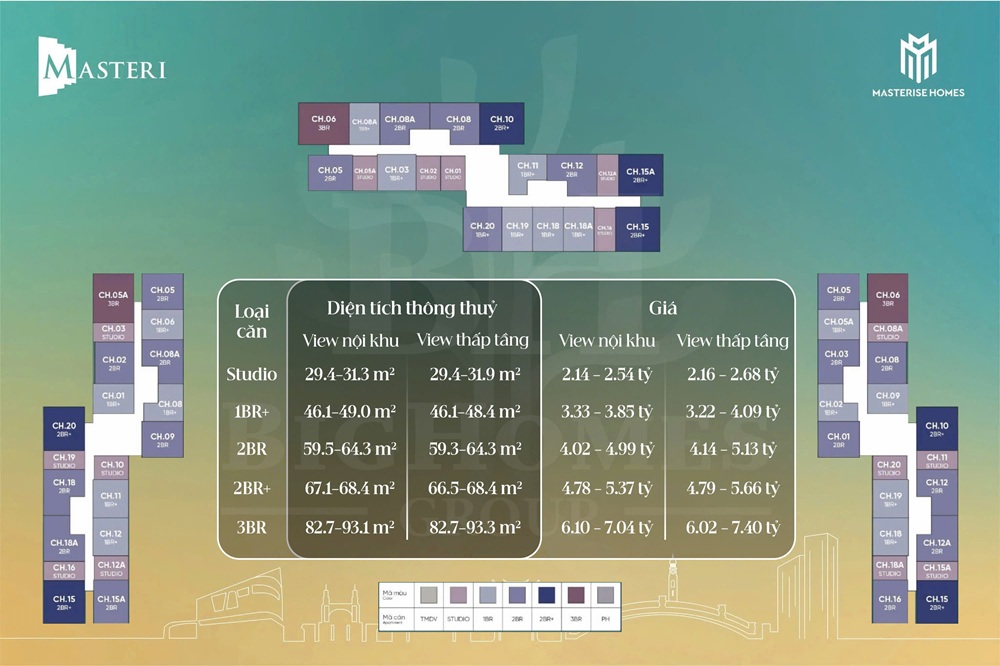Click the Masteri logo

pos(101,67)
